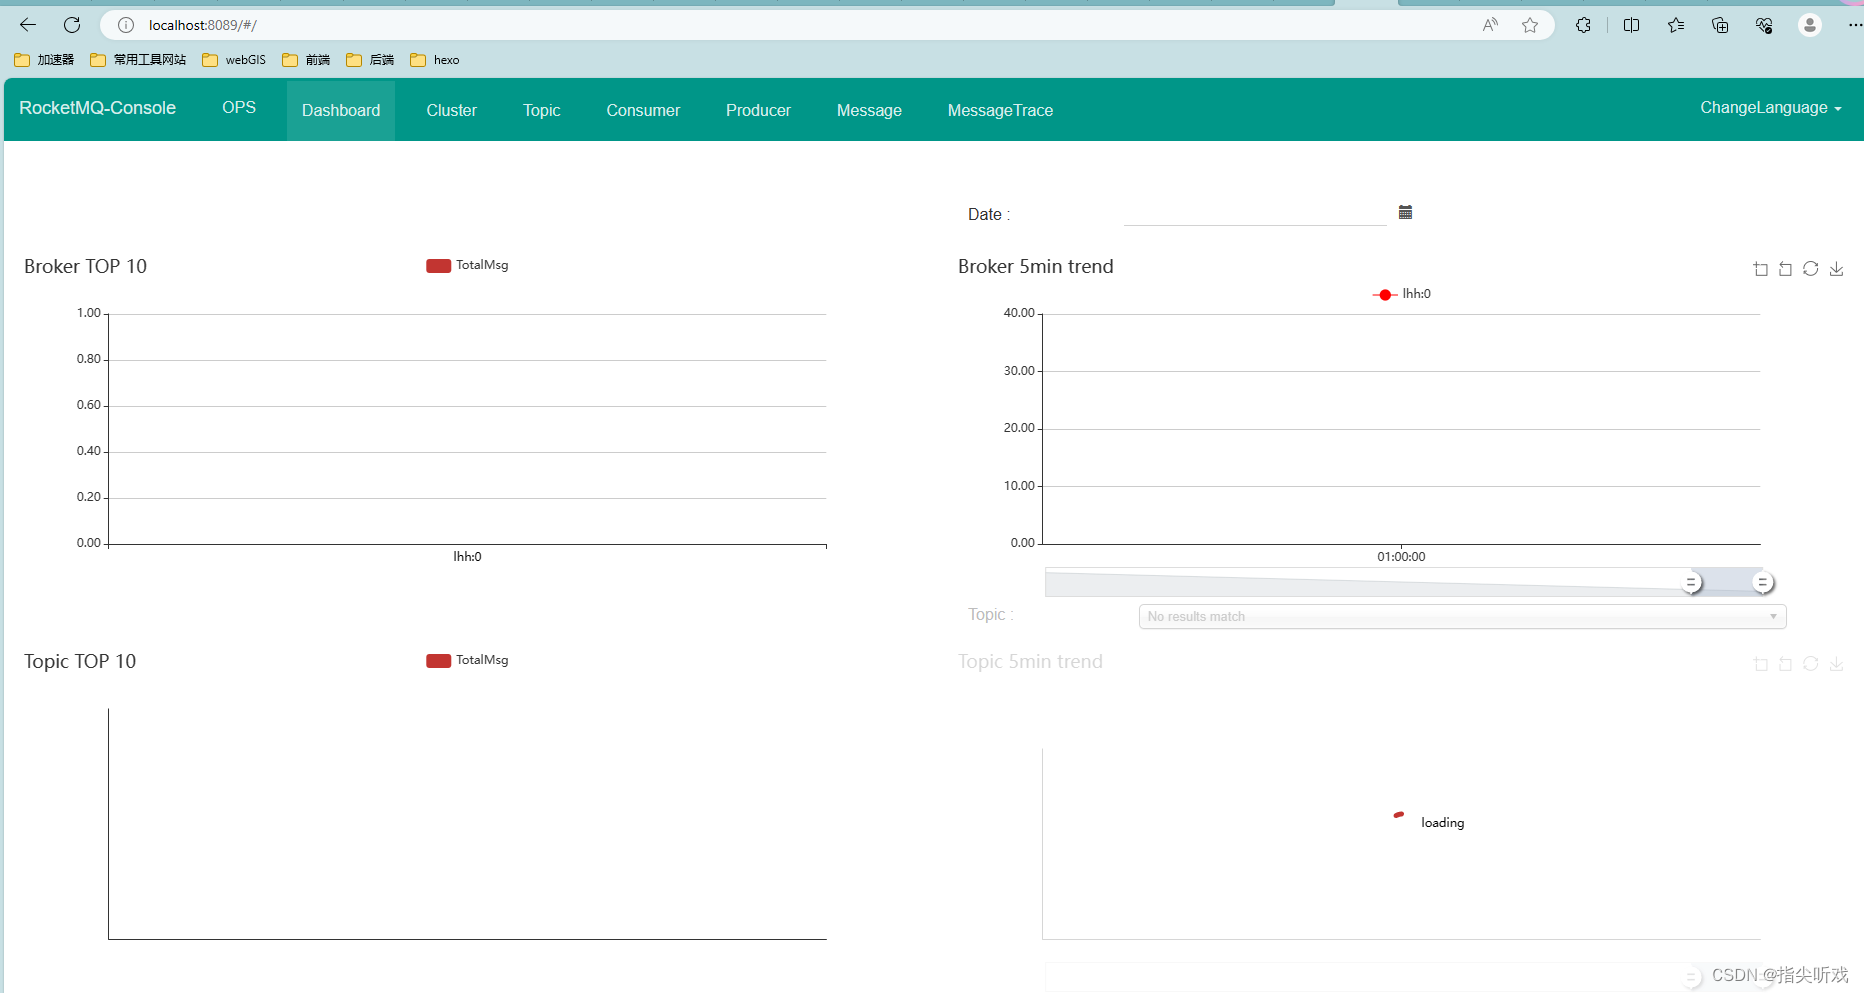Screen dimensions: 1864x993
Task: Switch to the Message tab
Action: click(869, 110)
